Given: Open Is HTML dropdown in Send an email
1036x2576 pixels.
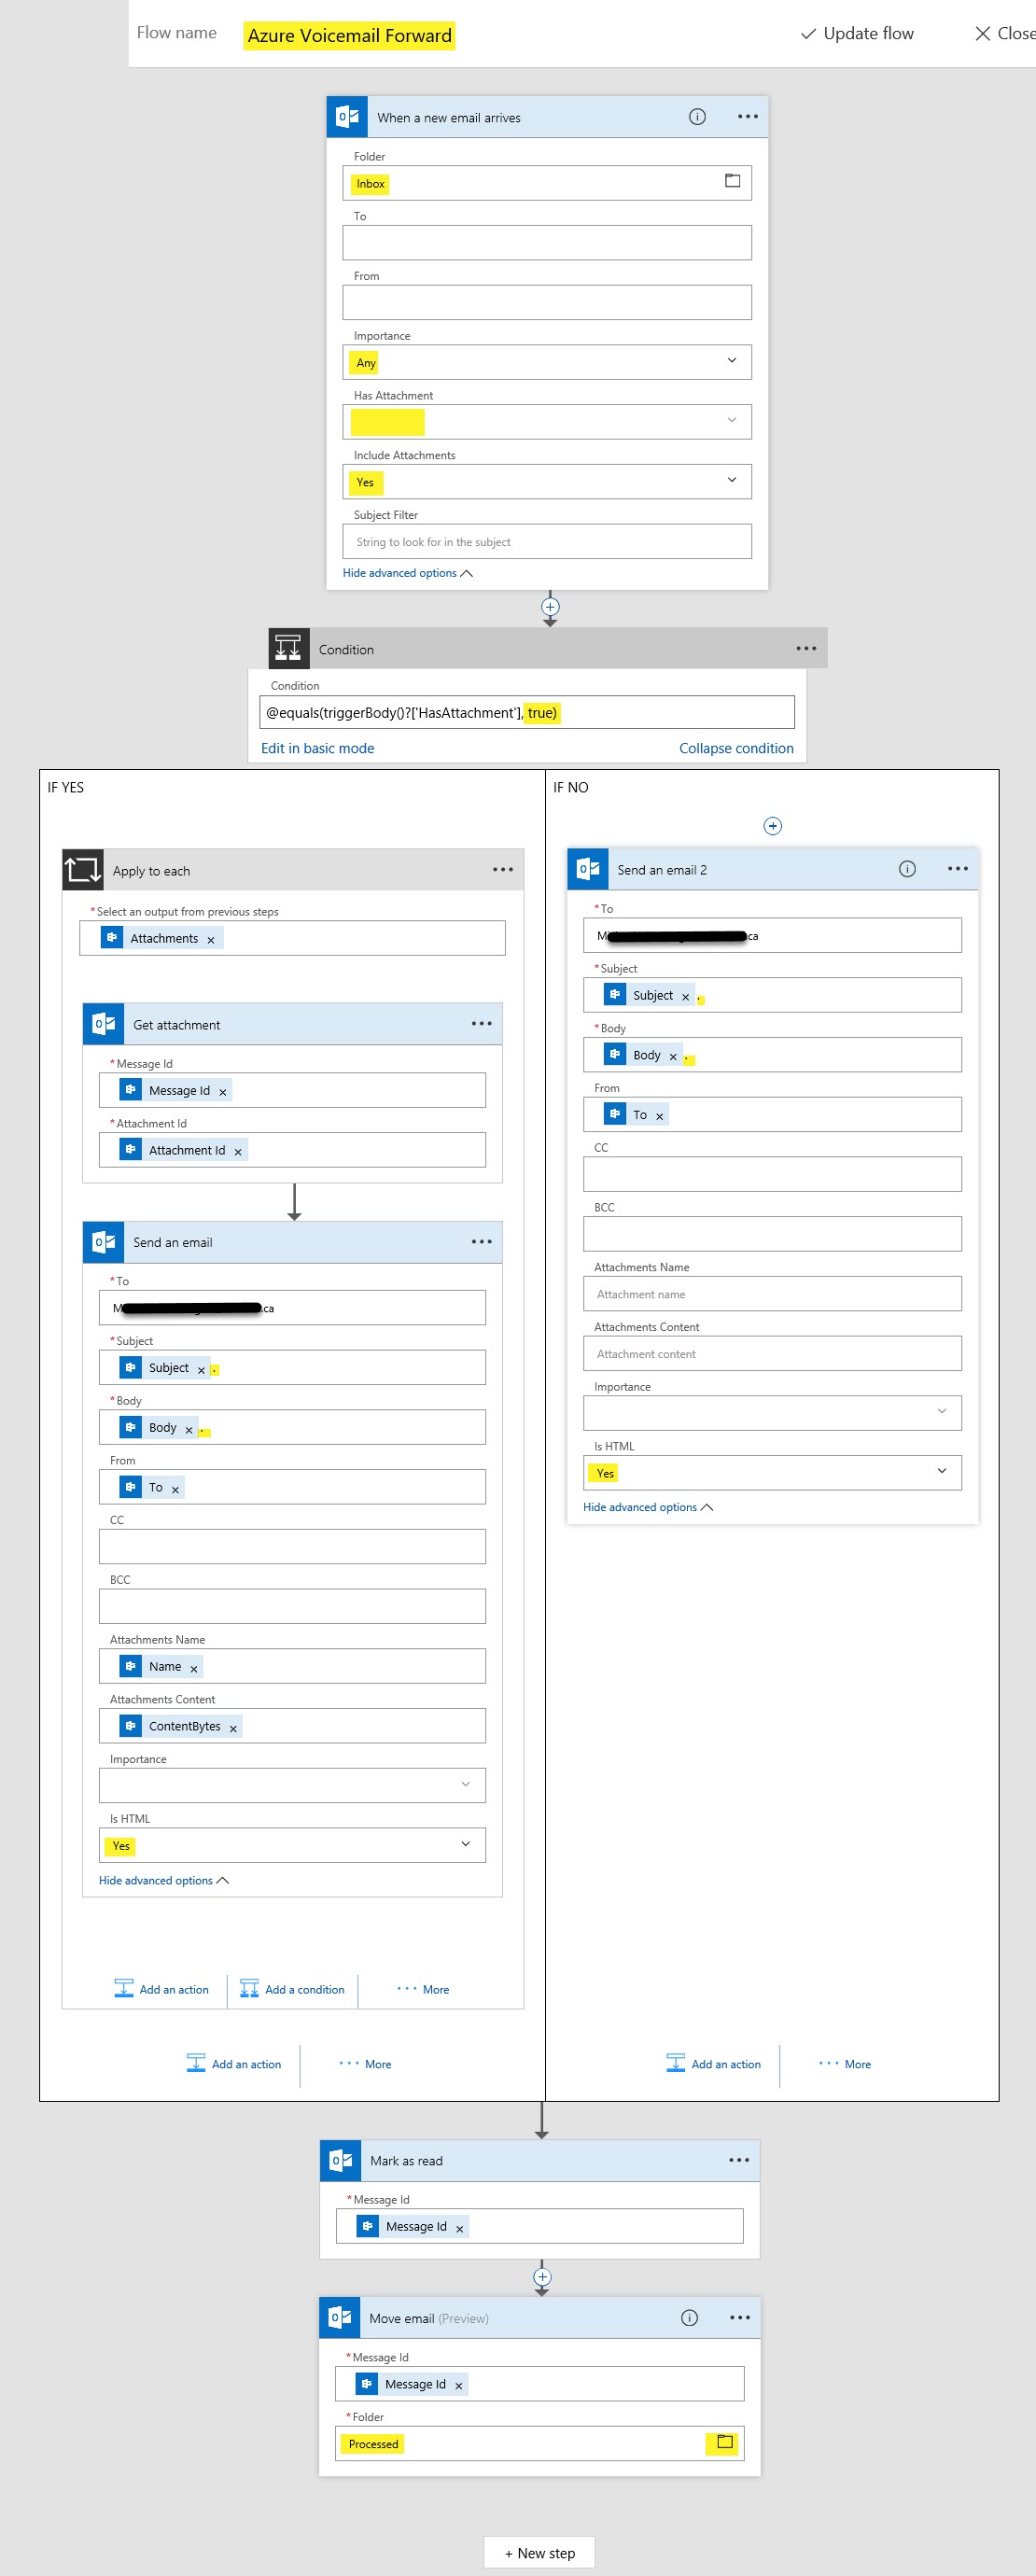Looking at the screenshot, I should [292, 1845].
